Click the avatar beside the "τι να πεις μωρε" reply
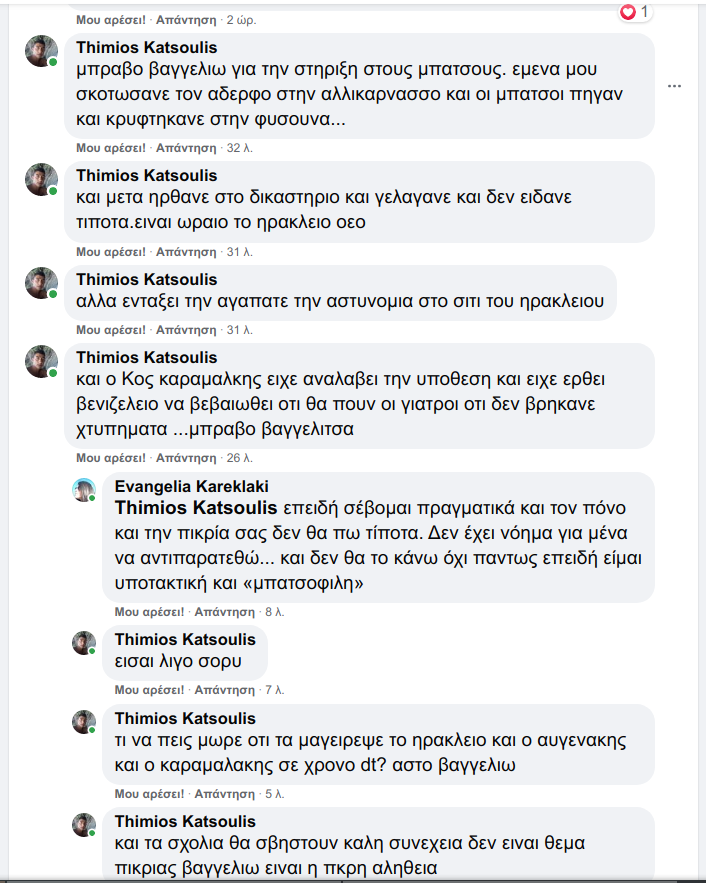Image resolution: width=706 pixels, height=883 pixels. click(x=84, y=722)
